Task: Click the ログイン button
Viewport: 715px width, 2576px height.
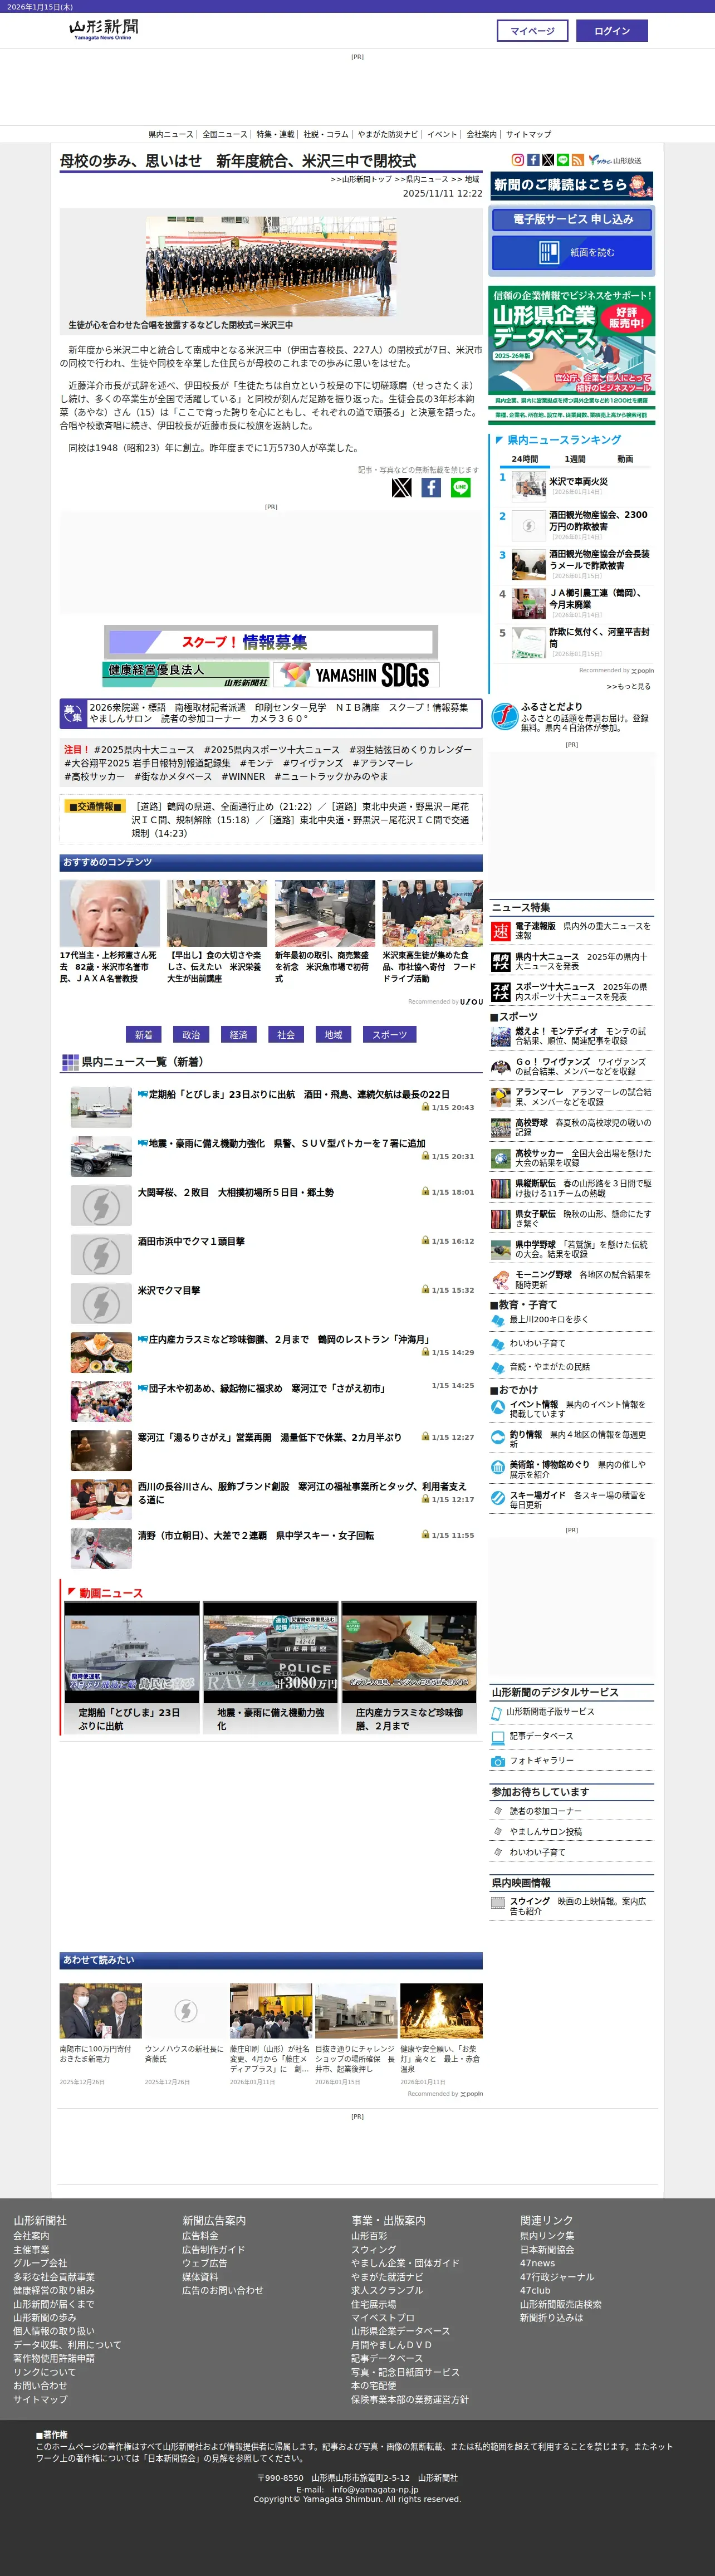Action: [612, 31]
